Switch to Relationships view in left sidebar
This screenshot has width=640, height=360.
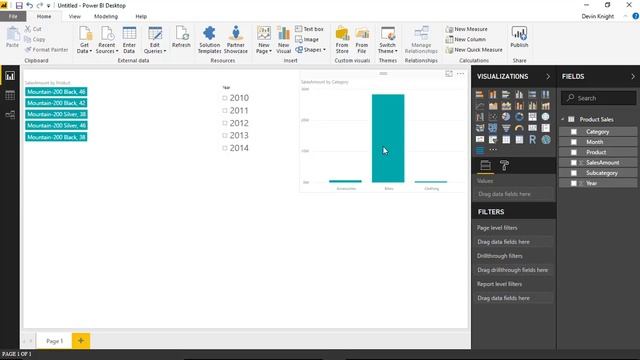point(10,115)
